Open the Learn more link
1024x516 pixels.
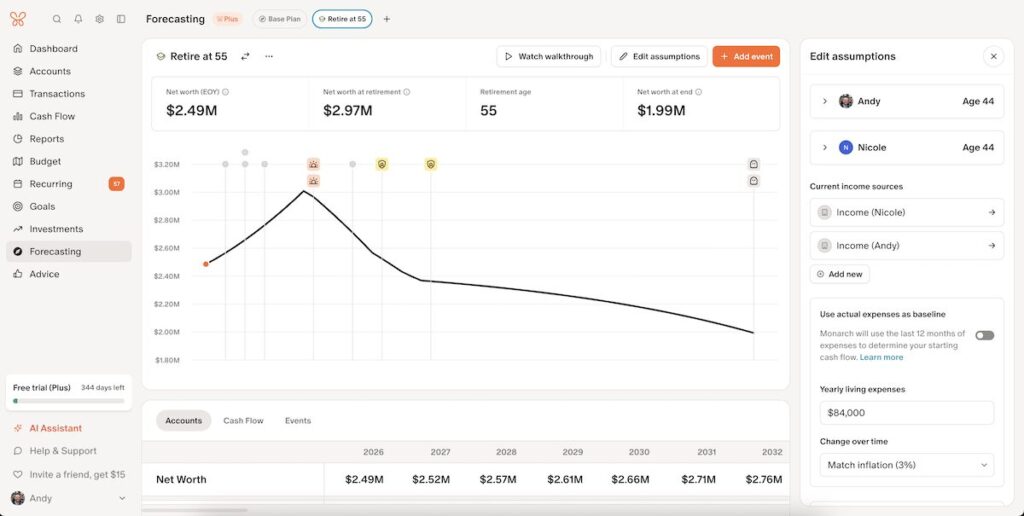coord(881,357)
